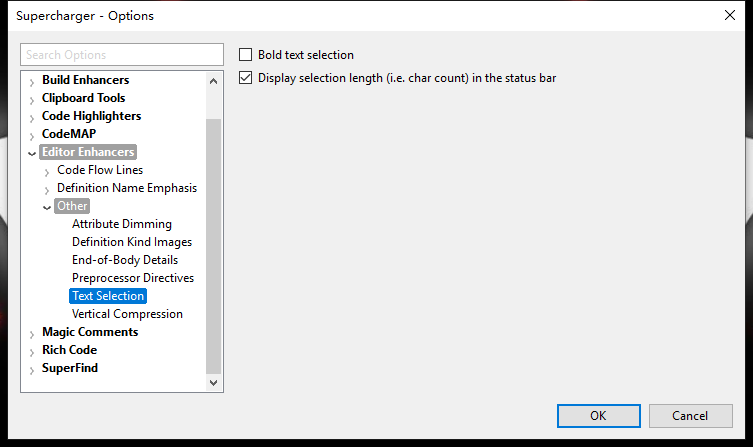Screen dimensions: 753x447
Task: Select Clipboard Tools category
Action: [84, 98]
